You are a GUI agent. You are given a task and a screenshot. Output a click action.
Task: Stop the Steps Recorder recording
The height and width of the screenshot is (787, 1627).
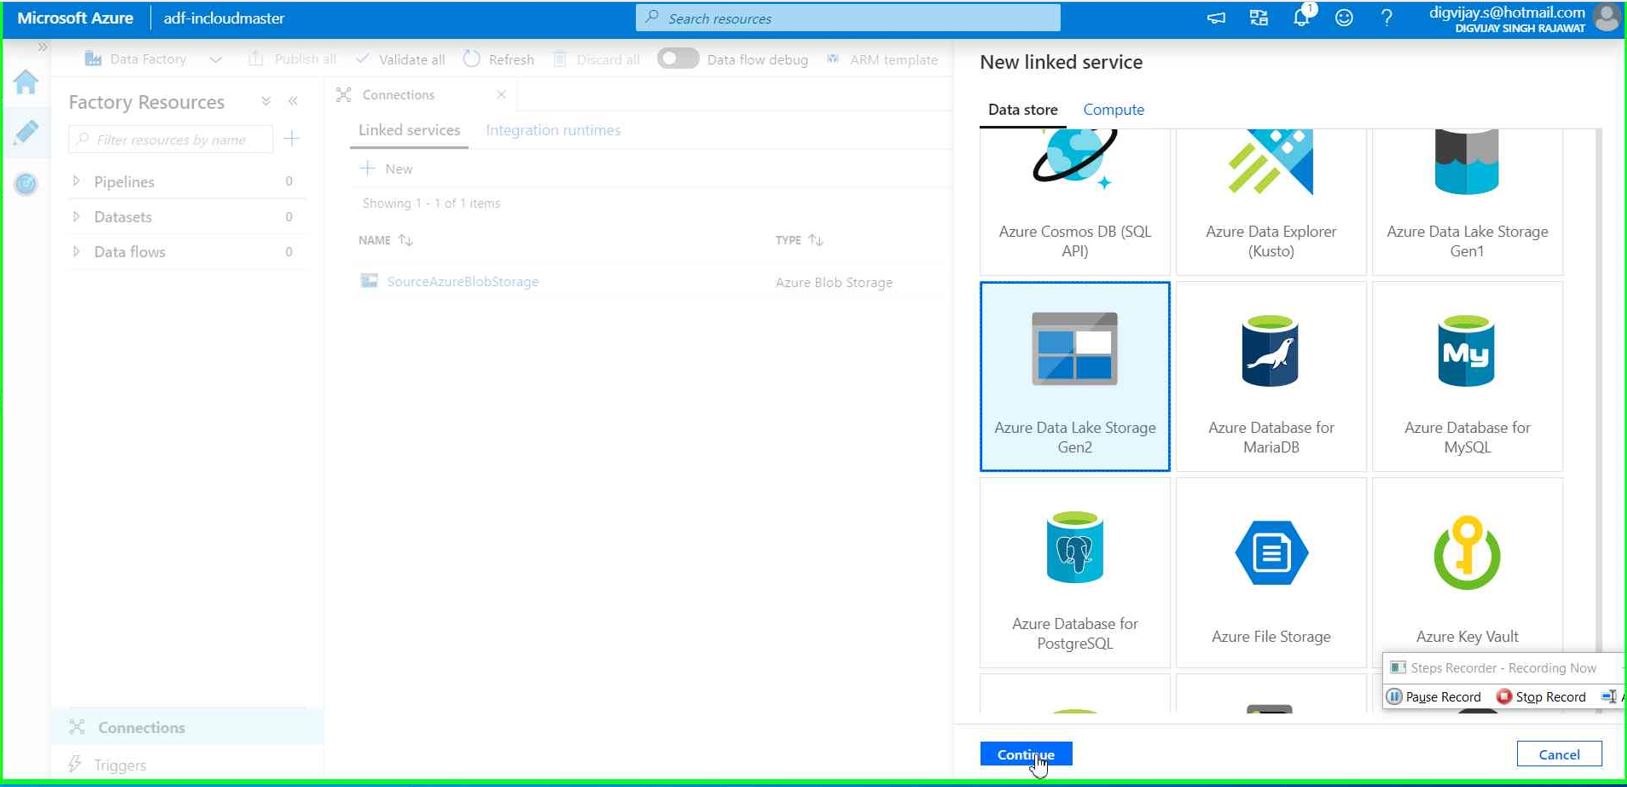pyautogui.click(x=1541, y=696)
